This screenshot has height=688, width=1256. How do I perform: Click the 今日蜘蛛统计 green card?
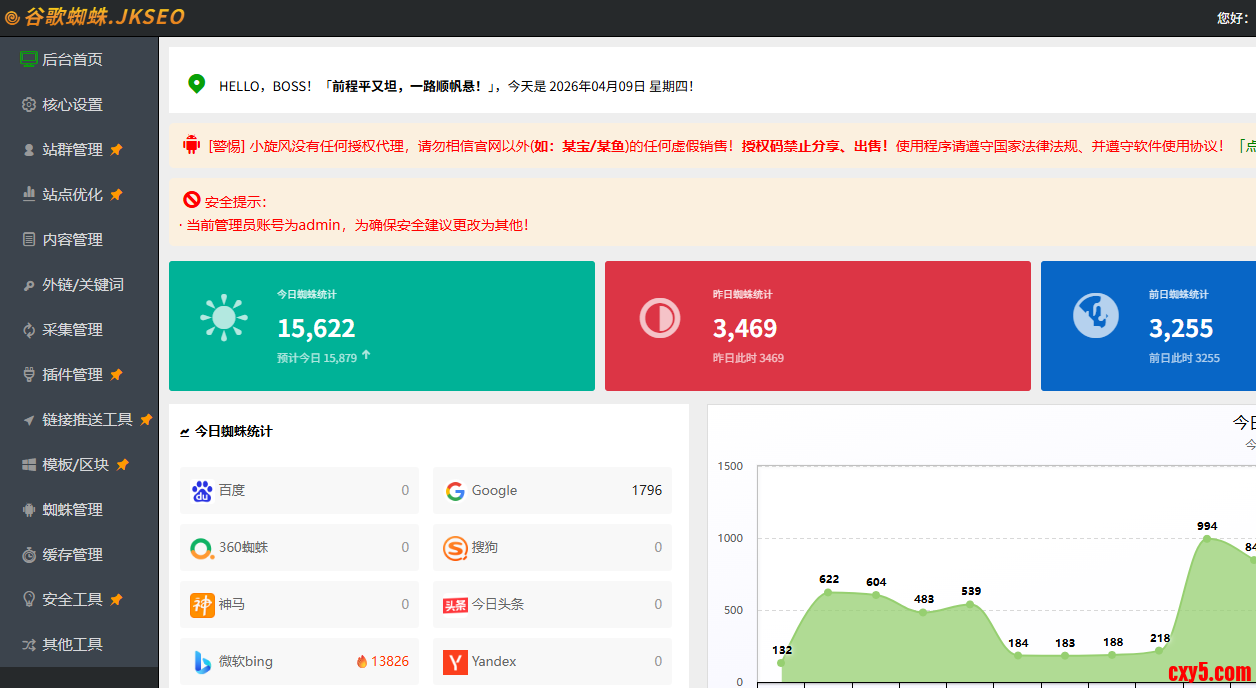pyautogui.click(x=381, y=326)
